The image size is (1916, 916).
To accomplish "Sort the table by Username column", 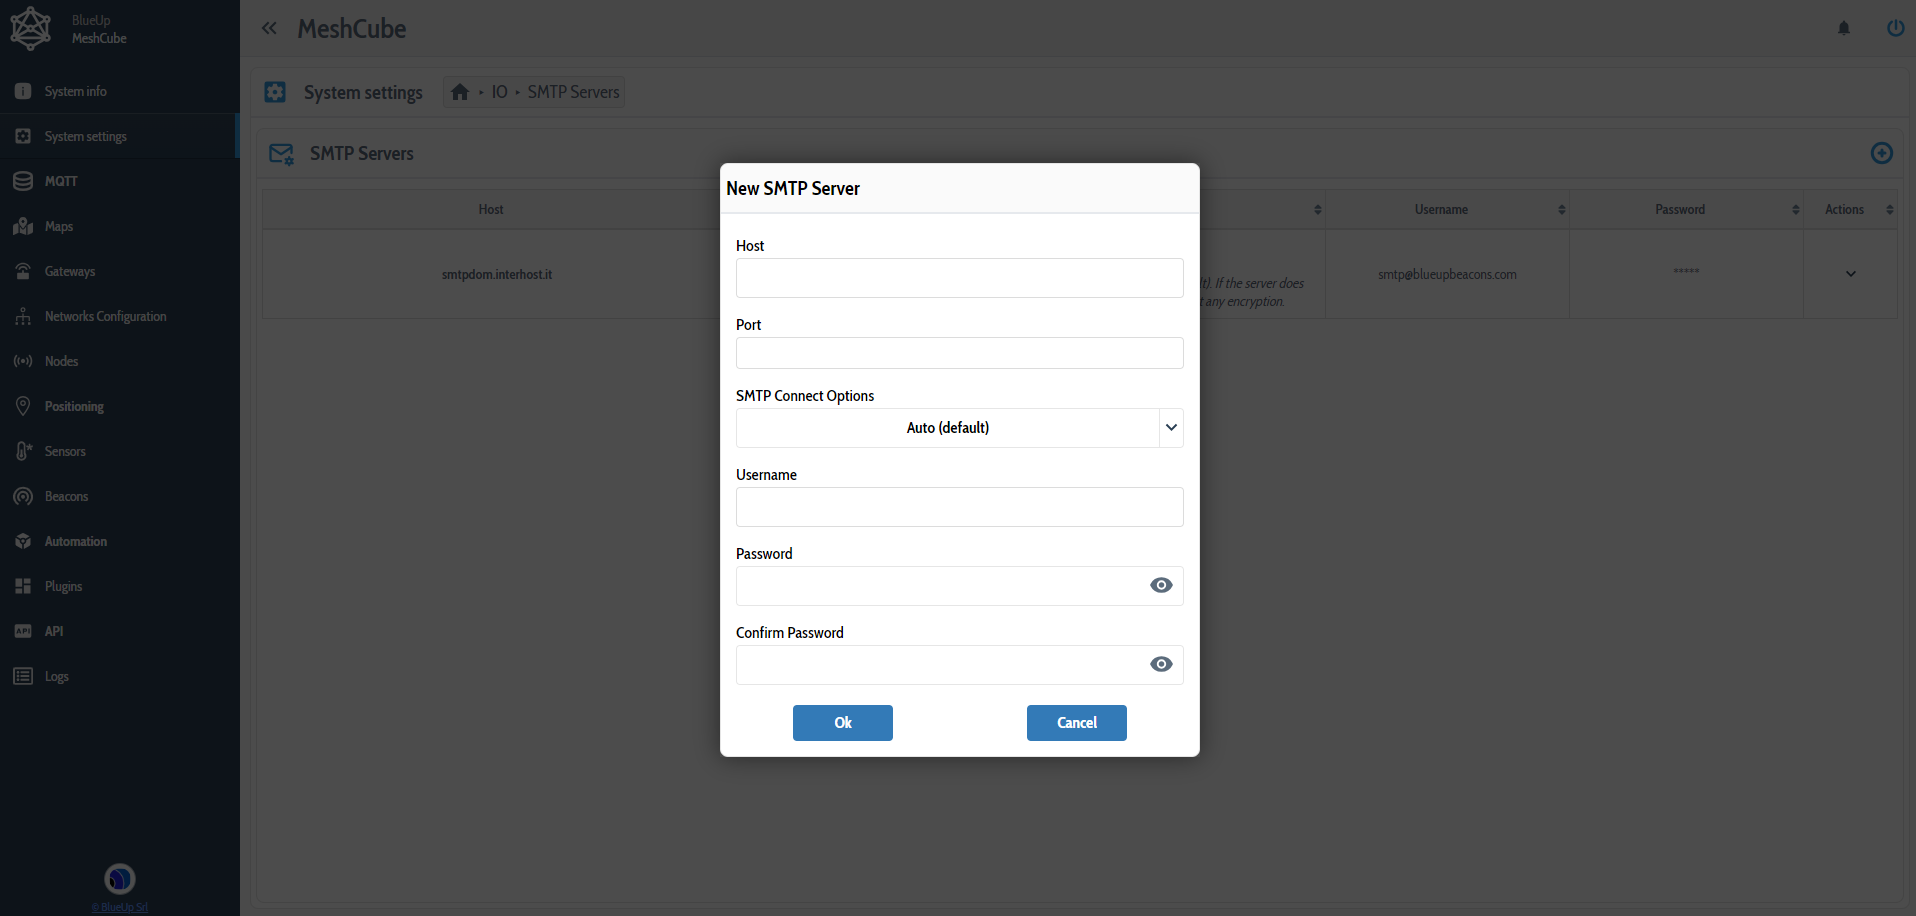I will tap(1560, 209).
